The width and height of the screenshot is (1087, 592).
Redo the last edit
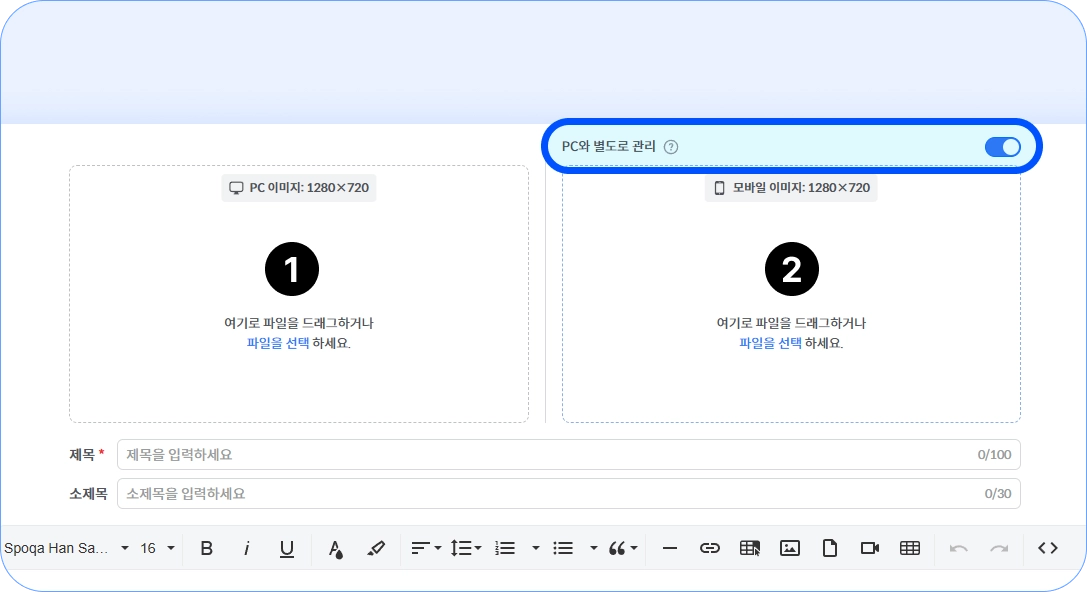pos(999,548)
